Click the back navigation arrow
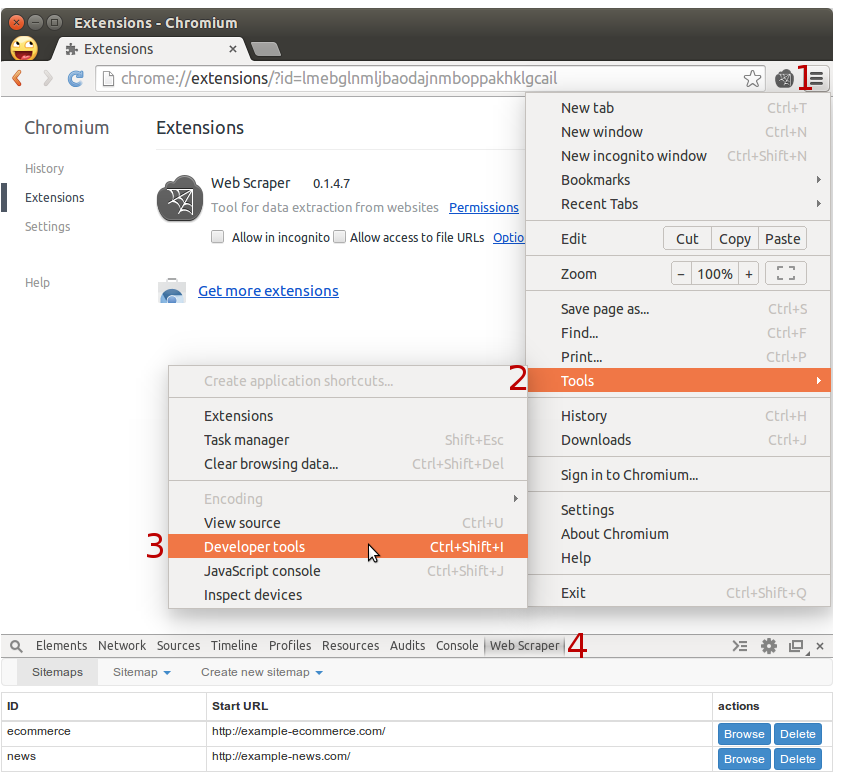Screen dimensions: 848x780 [18, 78]
